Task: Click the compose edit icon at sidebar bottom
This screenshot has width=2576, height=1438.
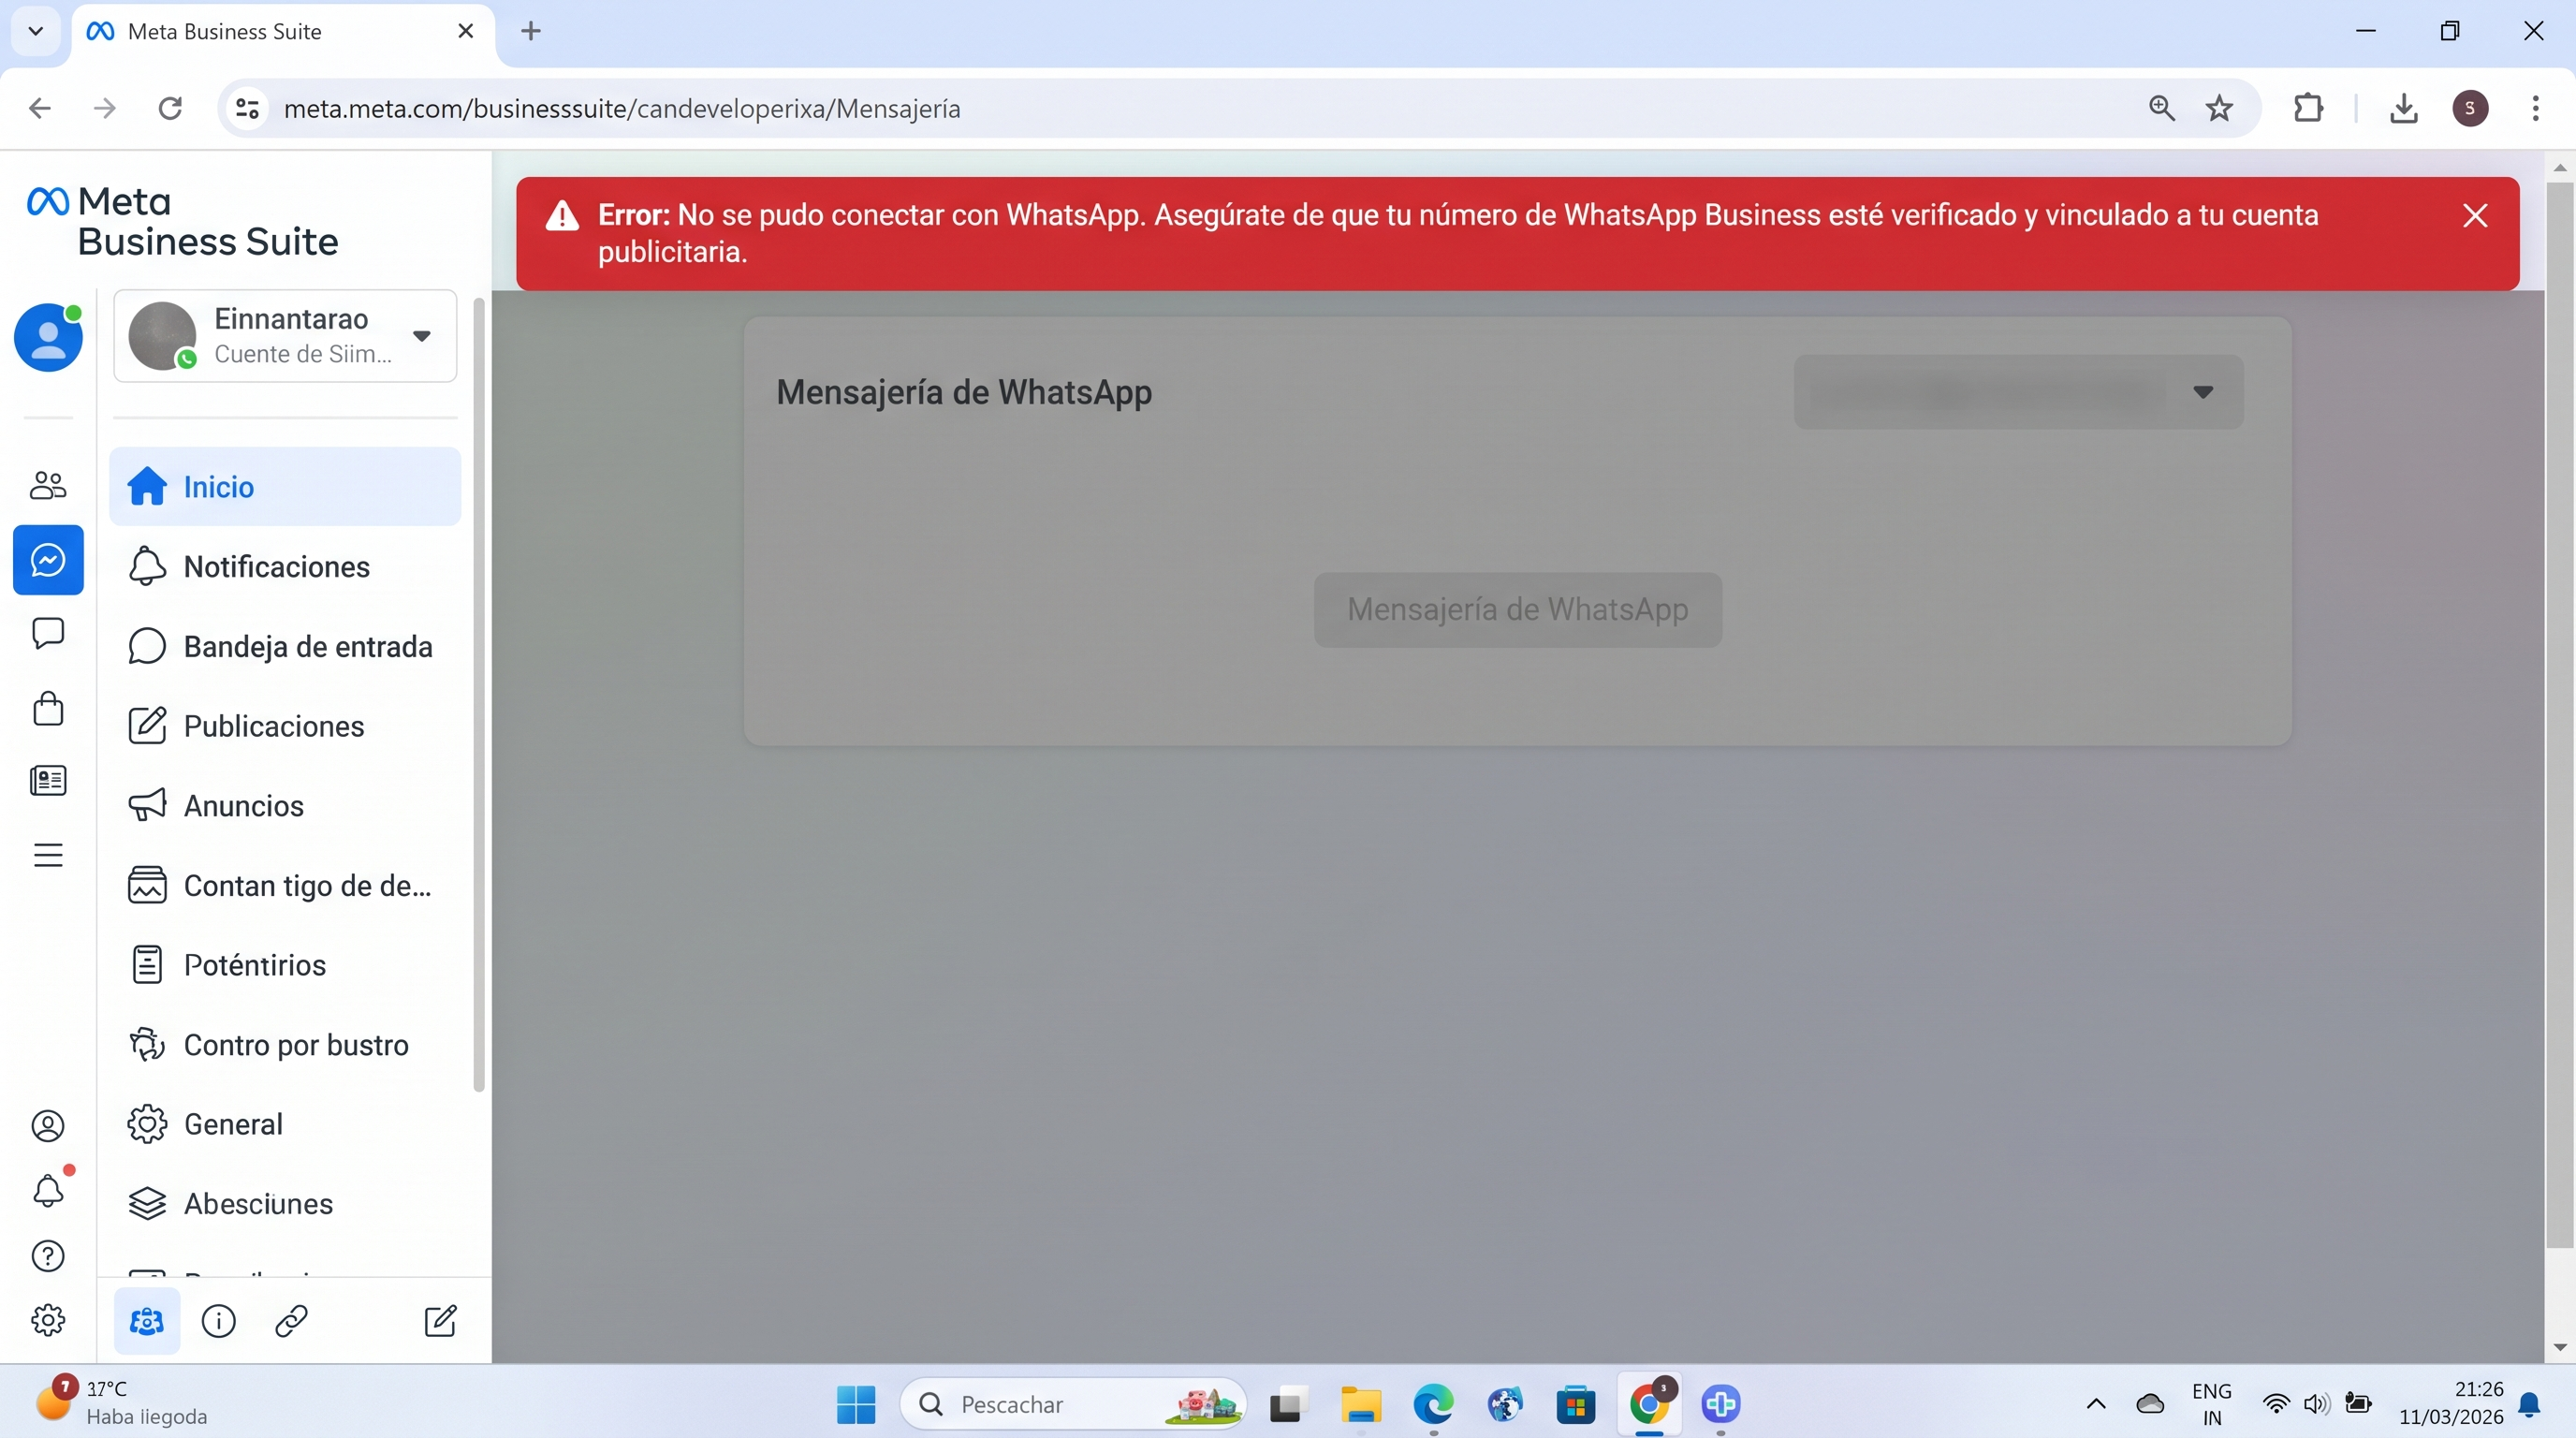Action: point(441,1321)
